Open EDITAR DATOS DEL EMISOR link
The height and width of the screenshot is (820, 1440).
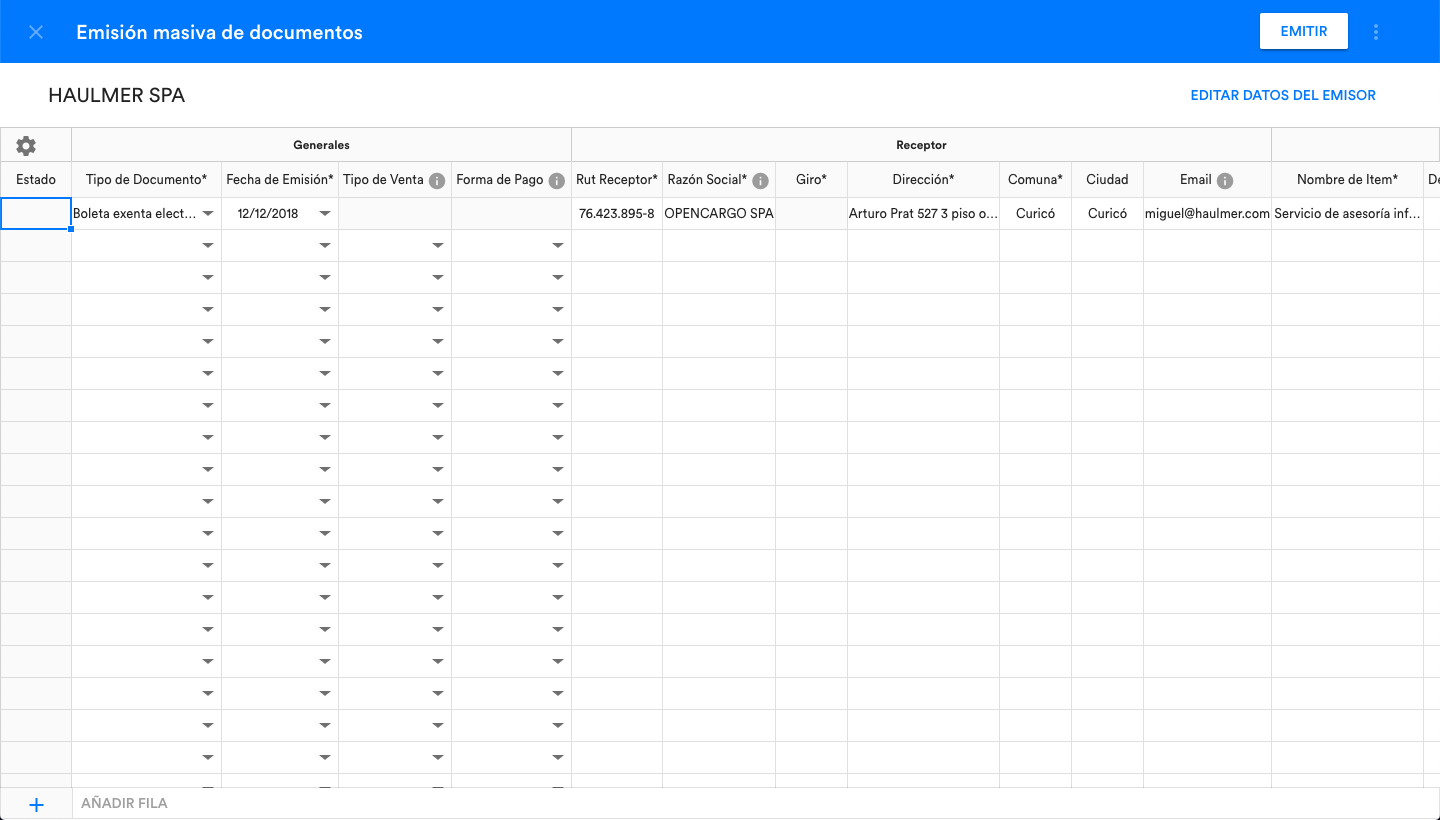pyautogui.click(x=1282, y=96)
